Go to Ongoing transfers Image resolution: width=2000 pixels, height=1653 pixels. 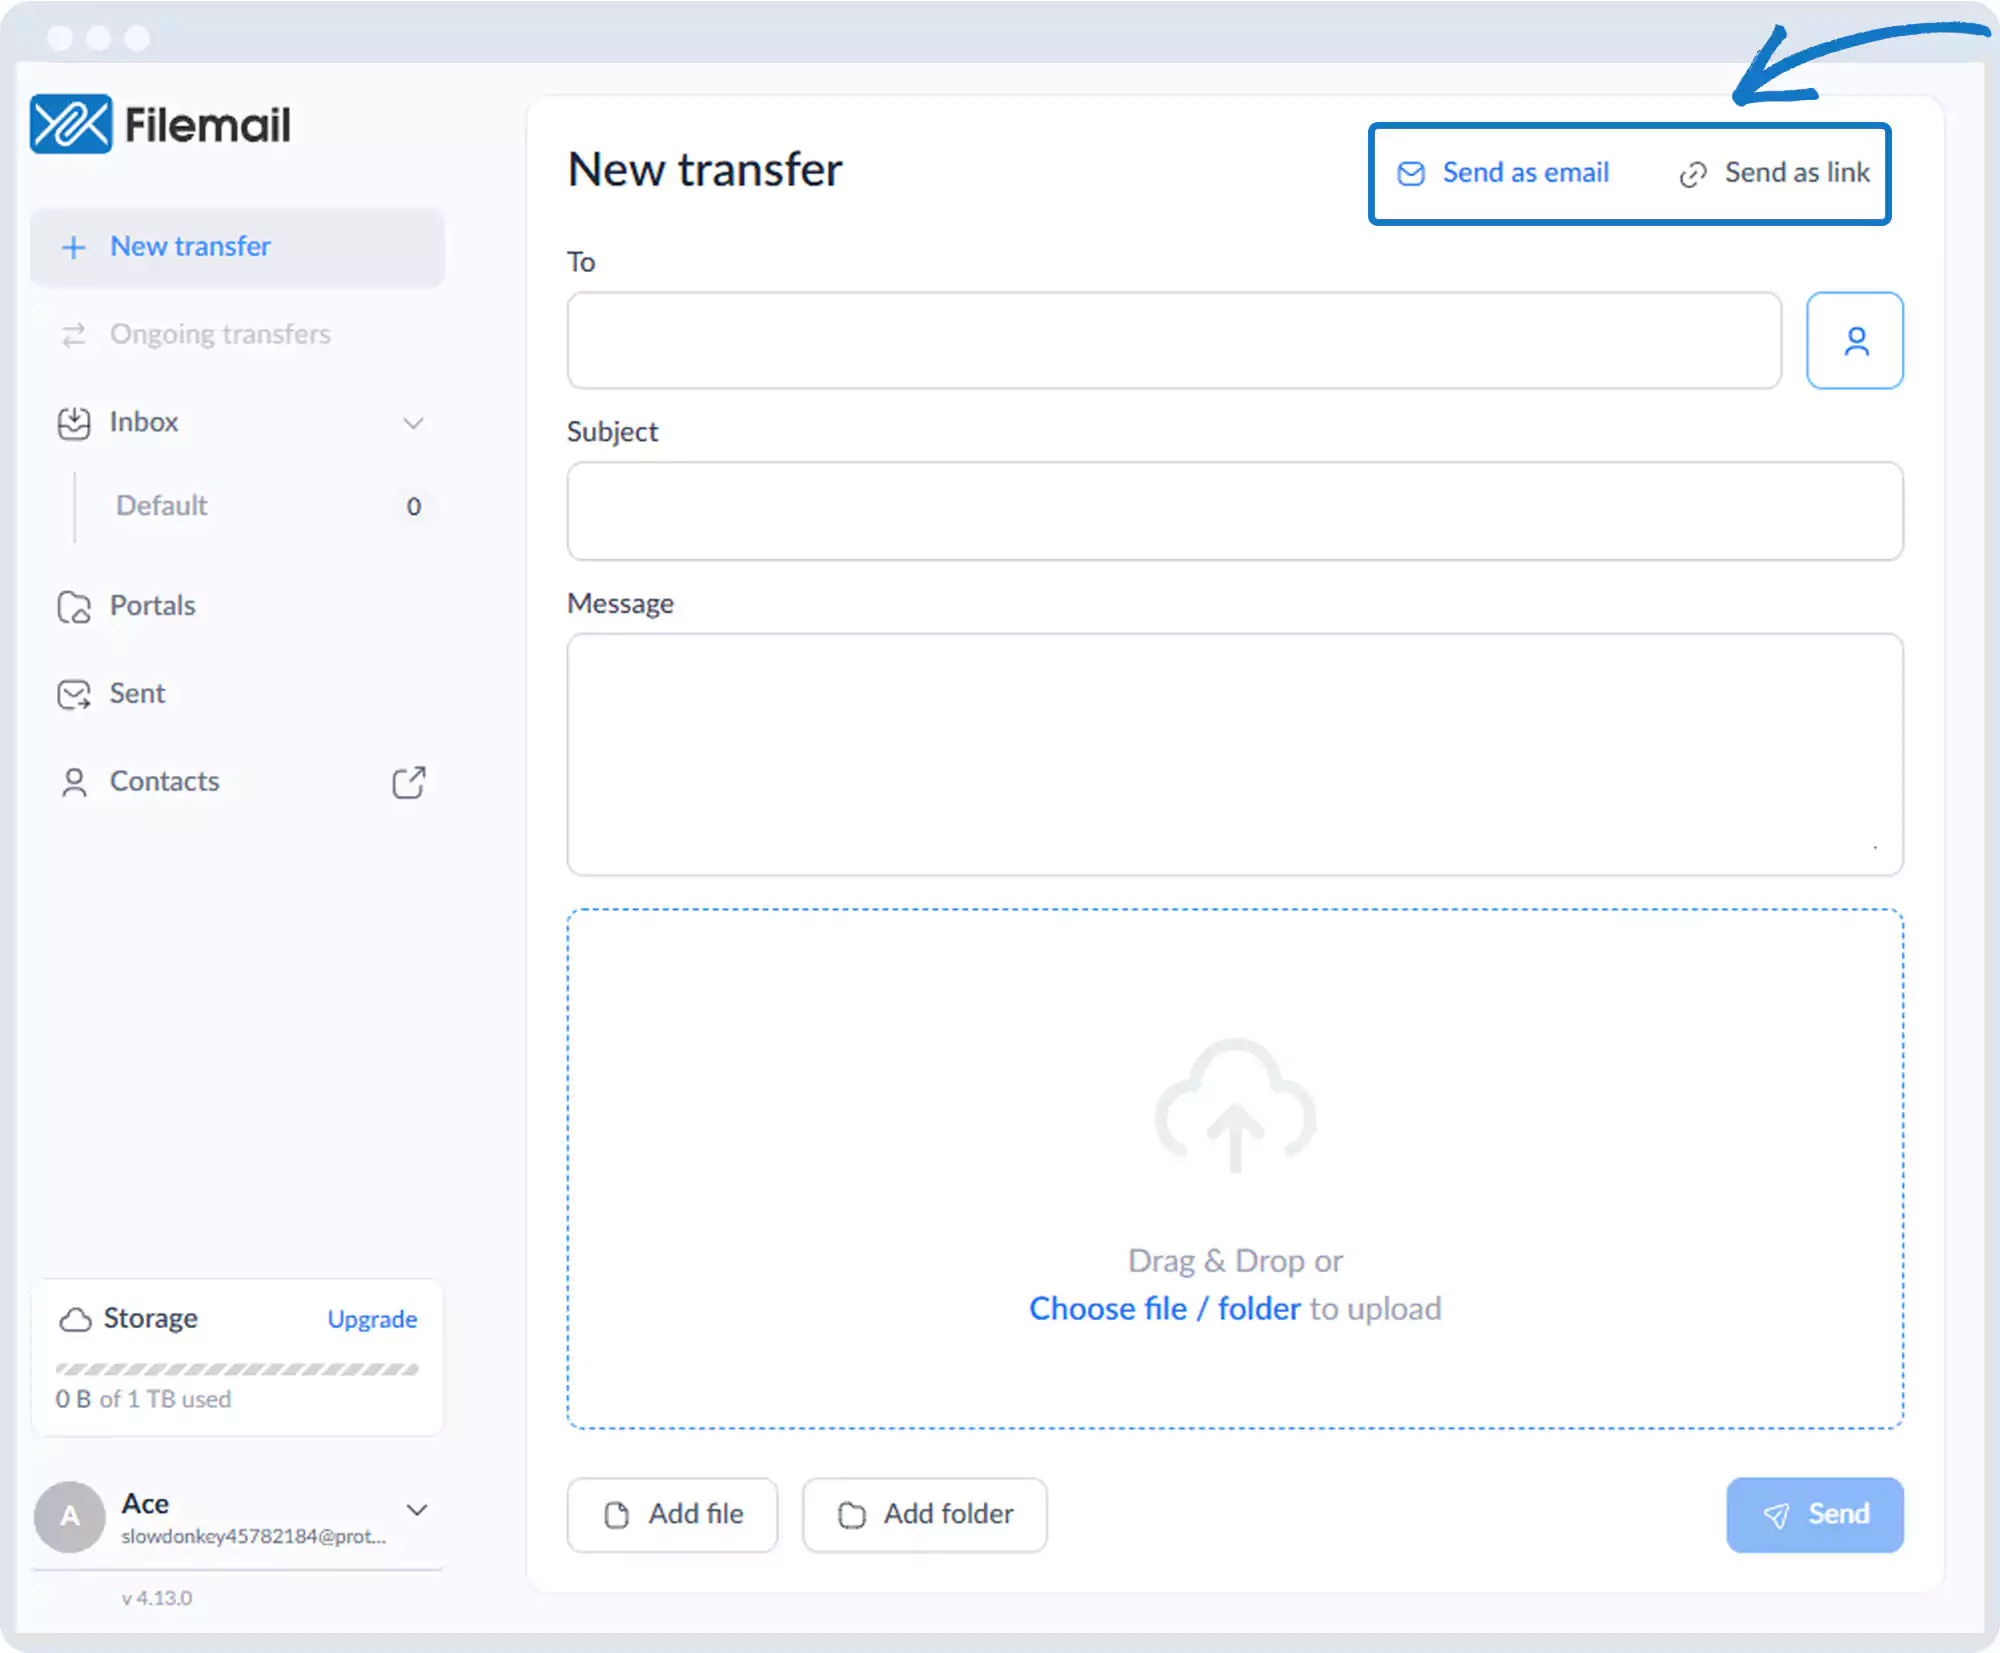219,334
